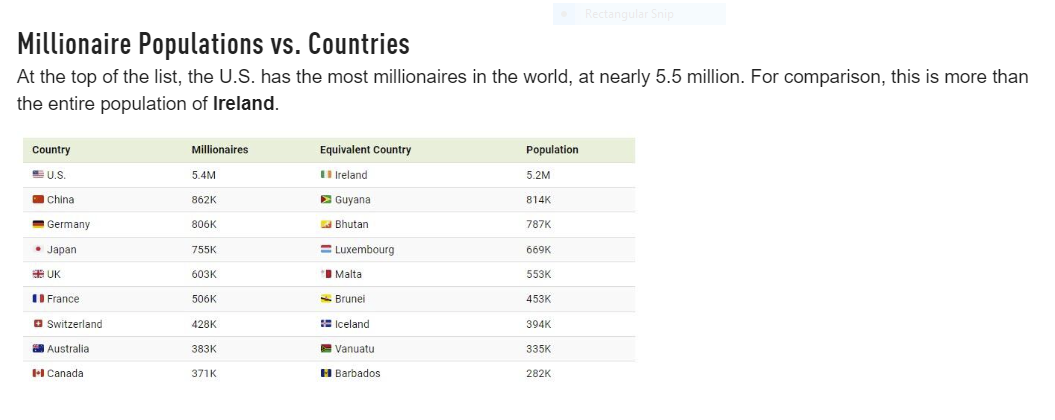
Task: Click the Japan flag icon
Action: [x=38, y=249]
